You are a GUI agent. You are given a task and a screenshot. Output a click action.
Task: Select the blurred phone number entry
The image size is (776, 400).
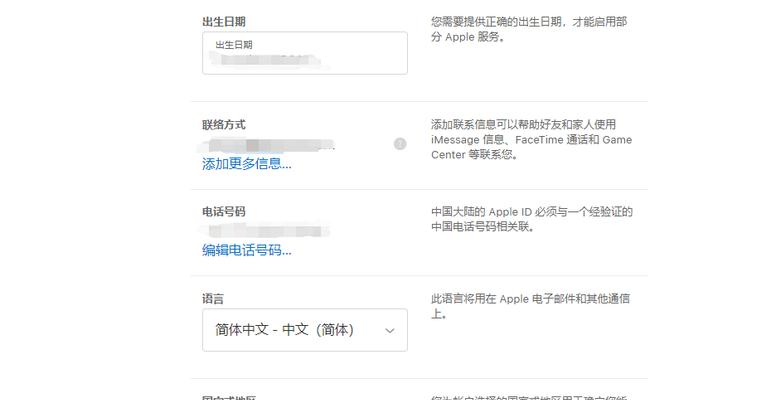(265, 231)
